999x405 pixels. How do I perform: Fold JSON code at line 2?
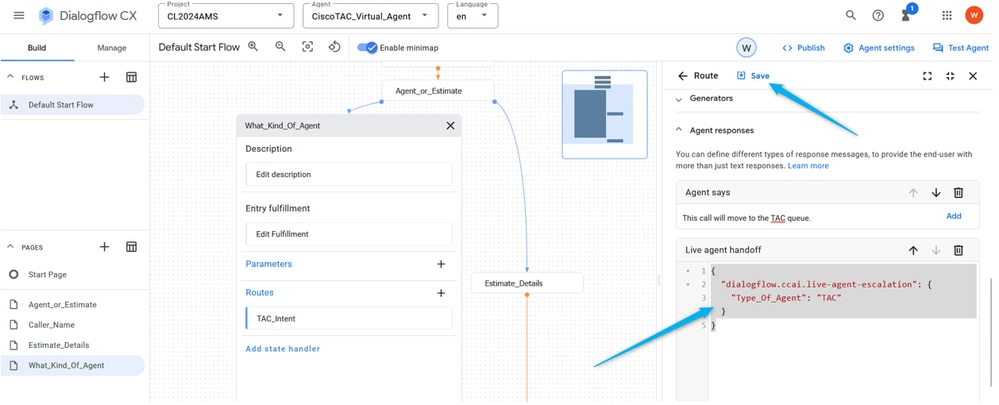point(687,285)
